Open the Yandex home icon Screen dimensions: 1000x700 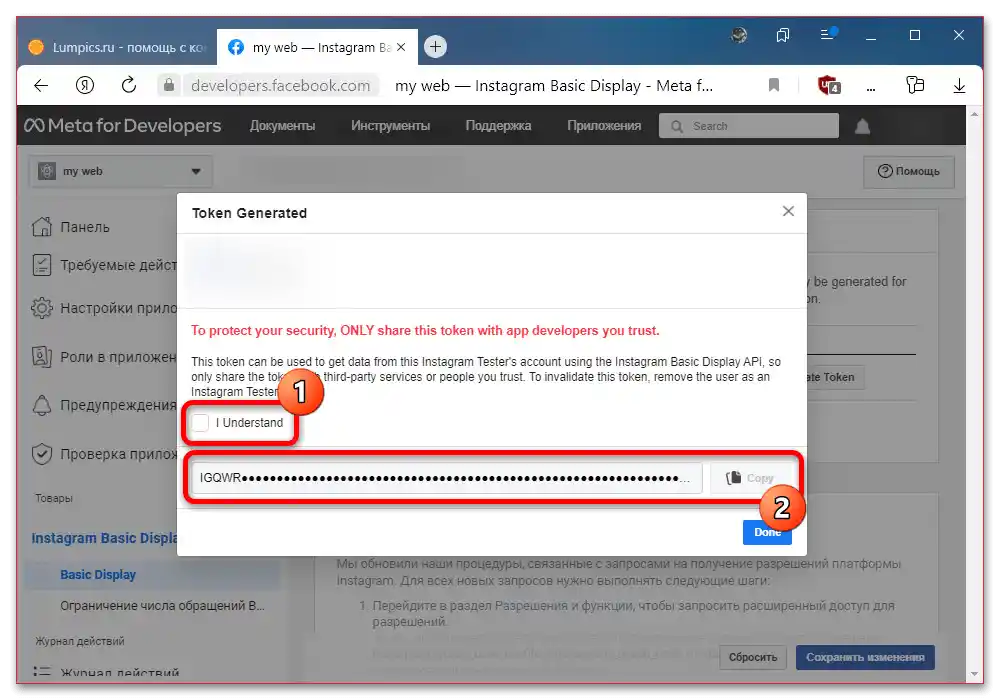85,85
